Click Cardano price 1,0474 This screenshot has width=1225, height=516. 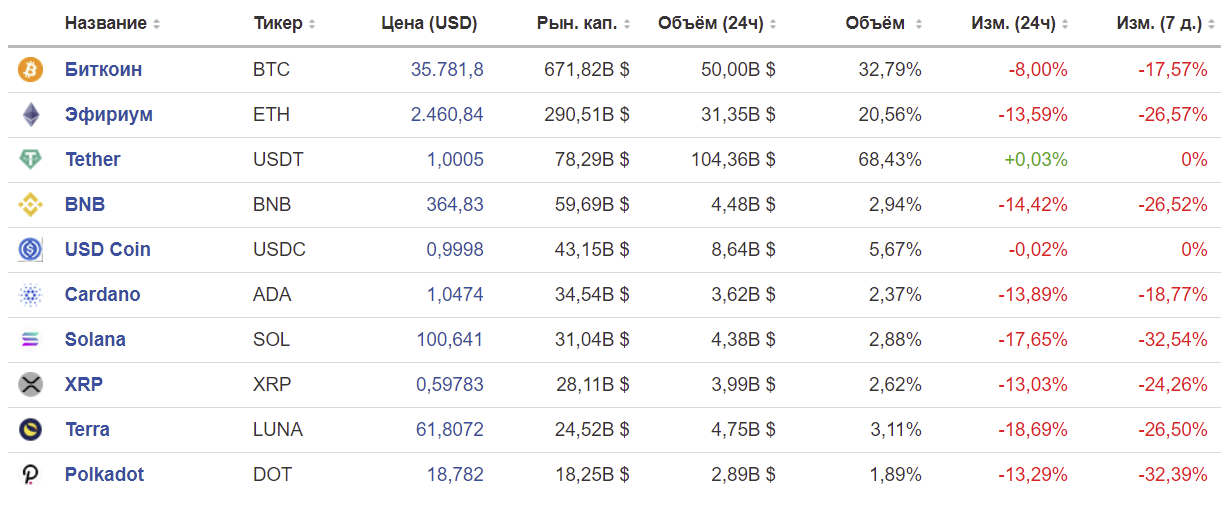(455, 295)
